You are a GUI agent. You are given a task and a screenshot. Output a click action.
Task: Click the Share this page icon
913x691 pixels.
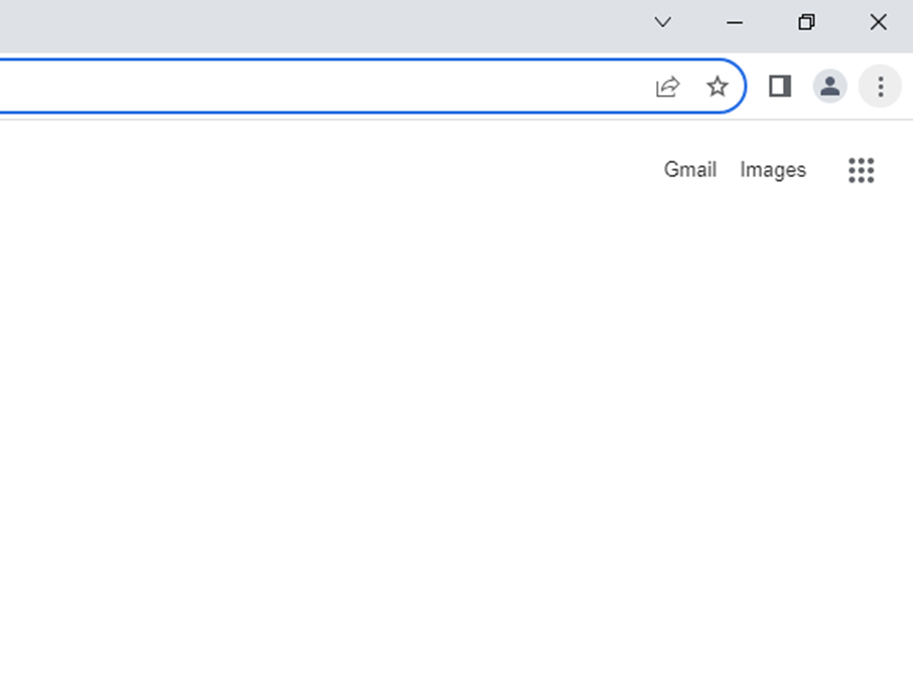[x=667, y=87]
